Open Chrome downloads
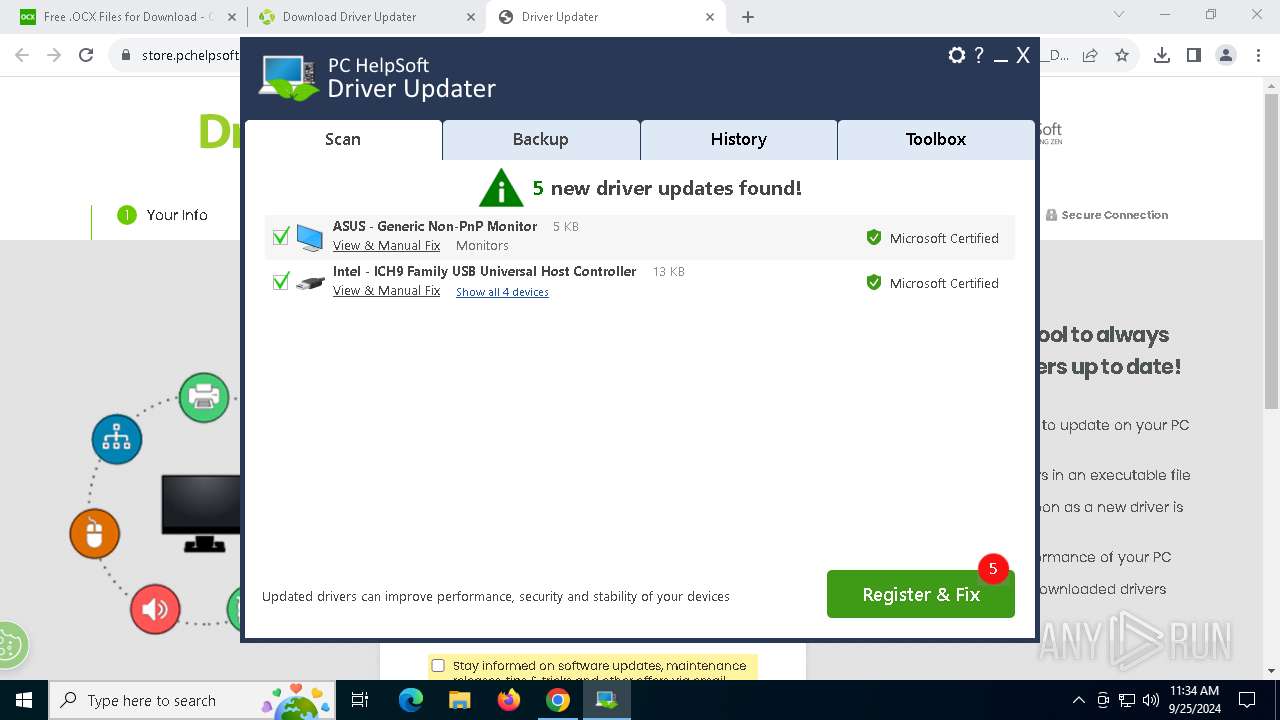This screenshot has width=1280, height=720. (1162, 56)
